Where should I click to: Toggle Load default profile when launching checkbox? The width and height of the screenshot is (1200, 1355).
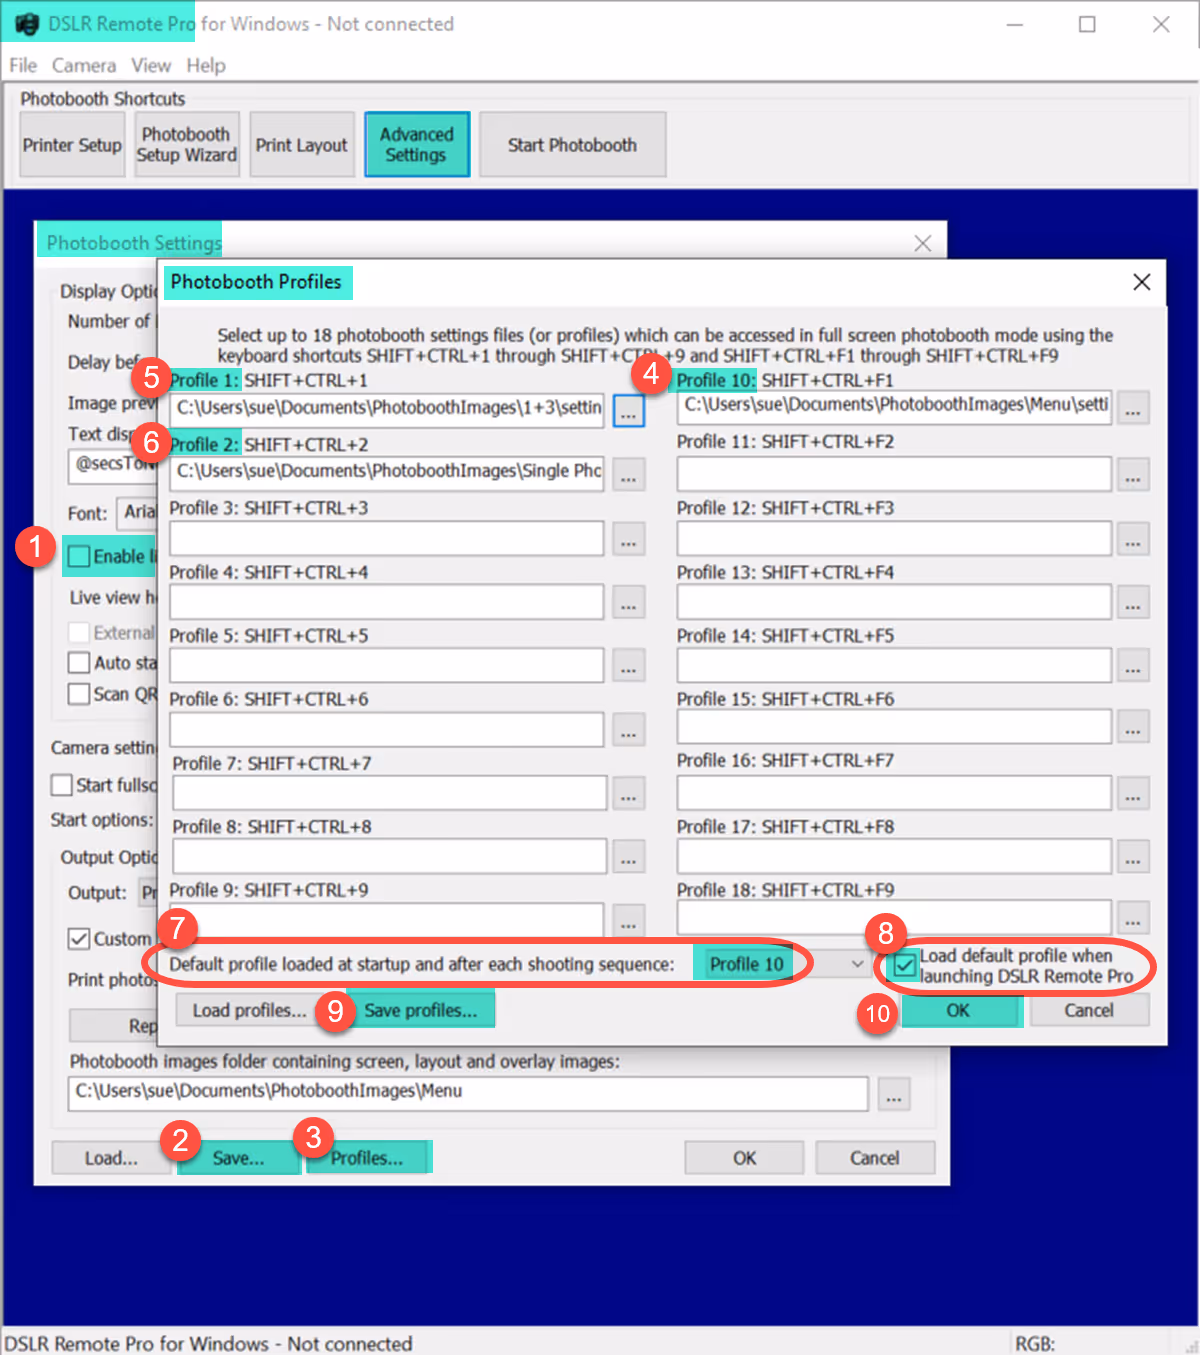(x=905, y=966)
